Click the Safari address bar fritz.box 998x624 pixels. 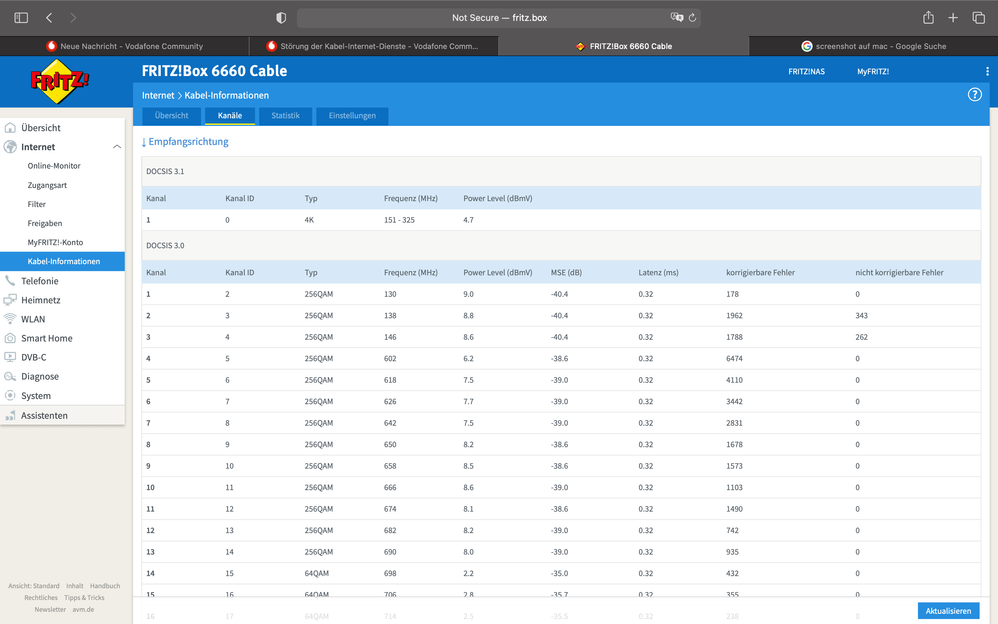499,18
